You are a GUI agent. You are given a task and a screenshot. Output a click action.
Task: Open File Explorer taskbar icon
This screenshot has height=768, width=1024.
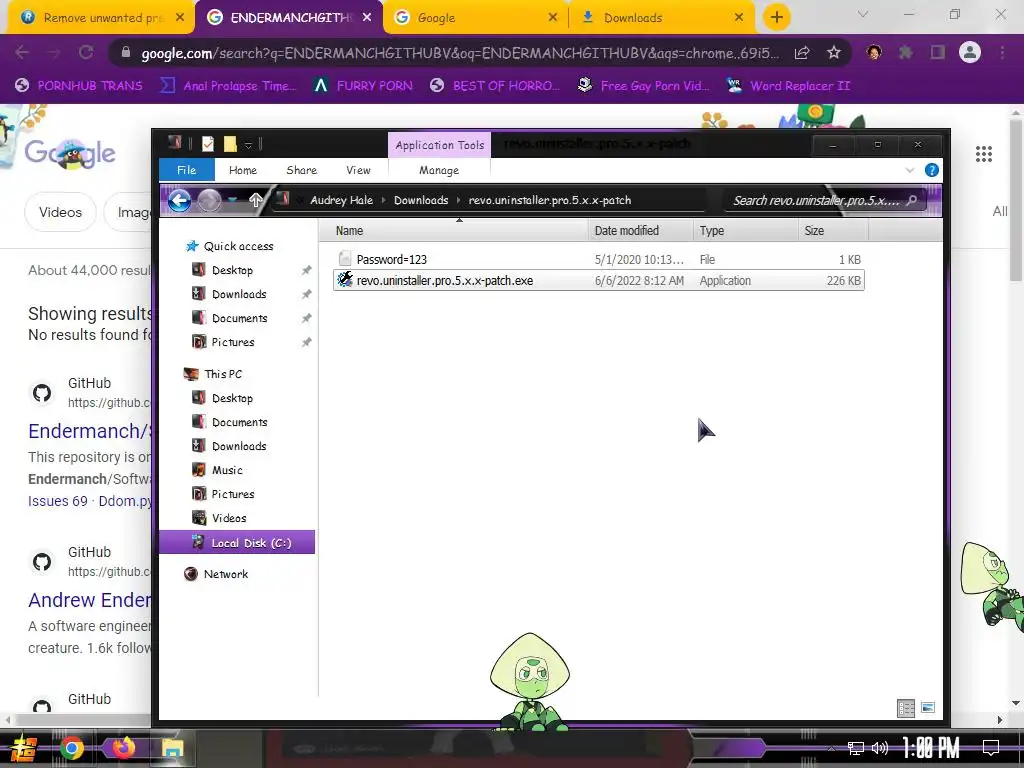pyautogui.click(x=172, y=748)
